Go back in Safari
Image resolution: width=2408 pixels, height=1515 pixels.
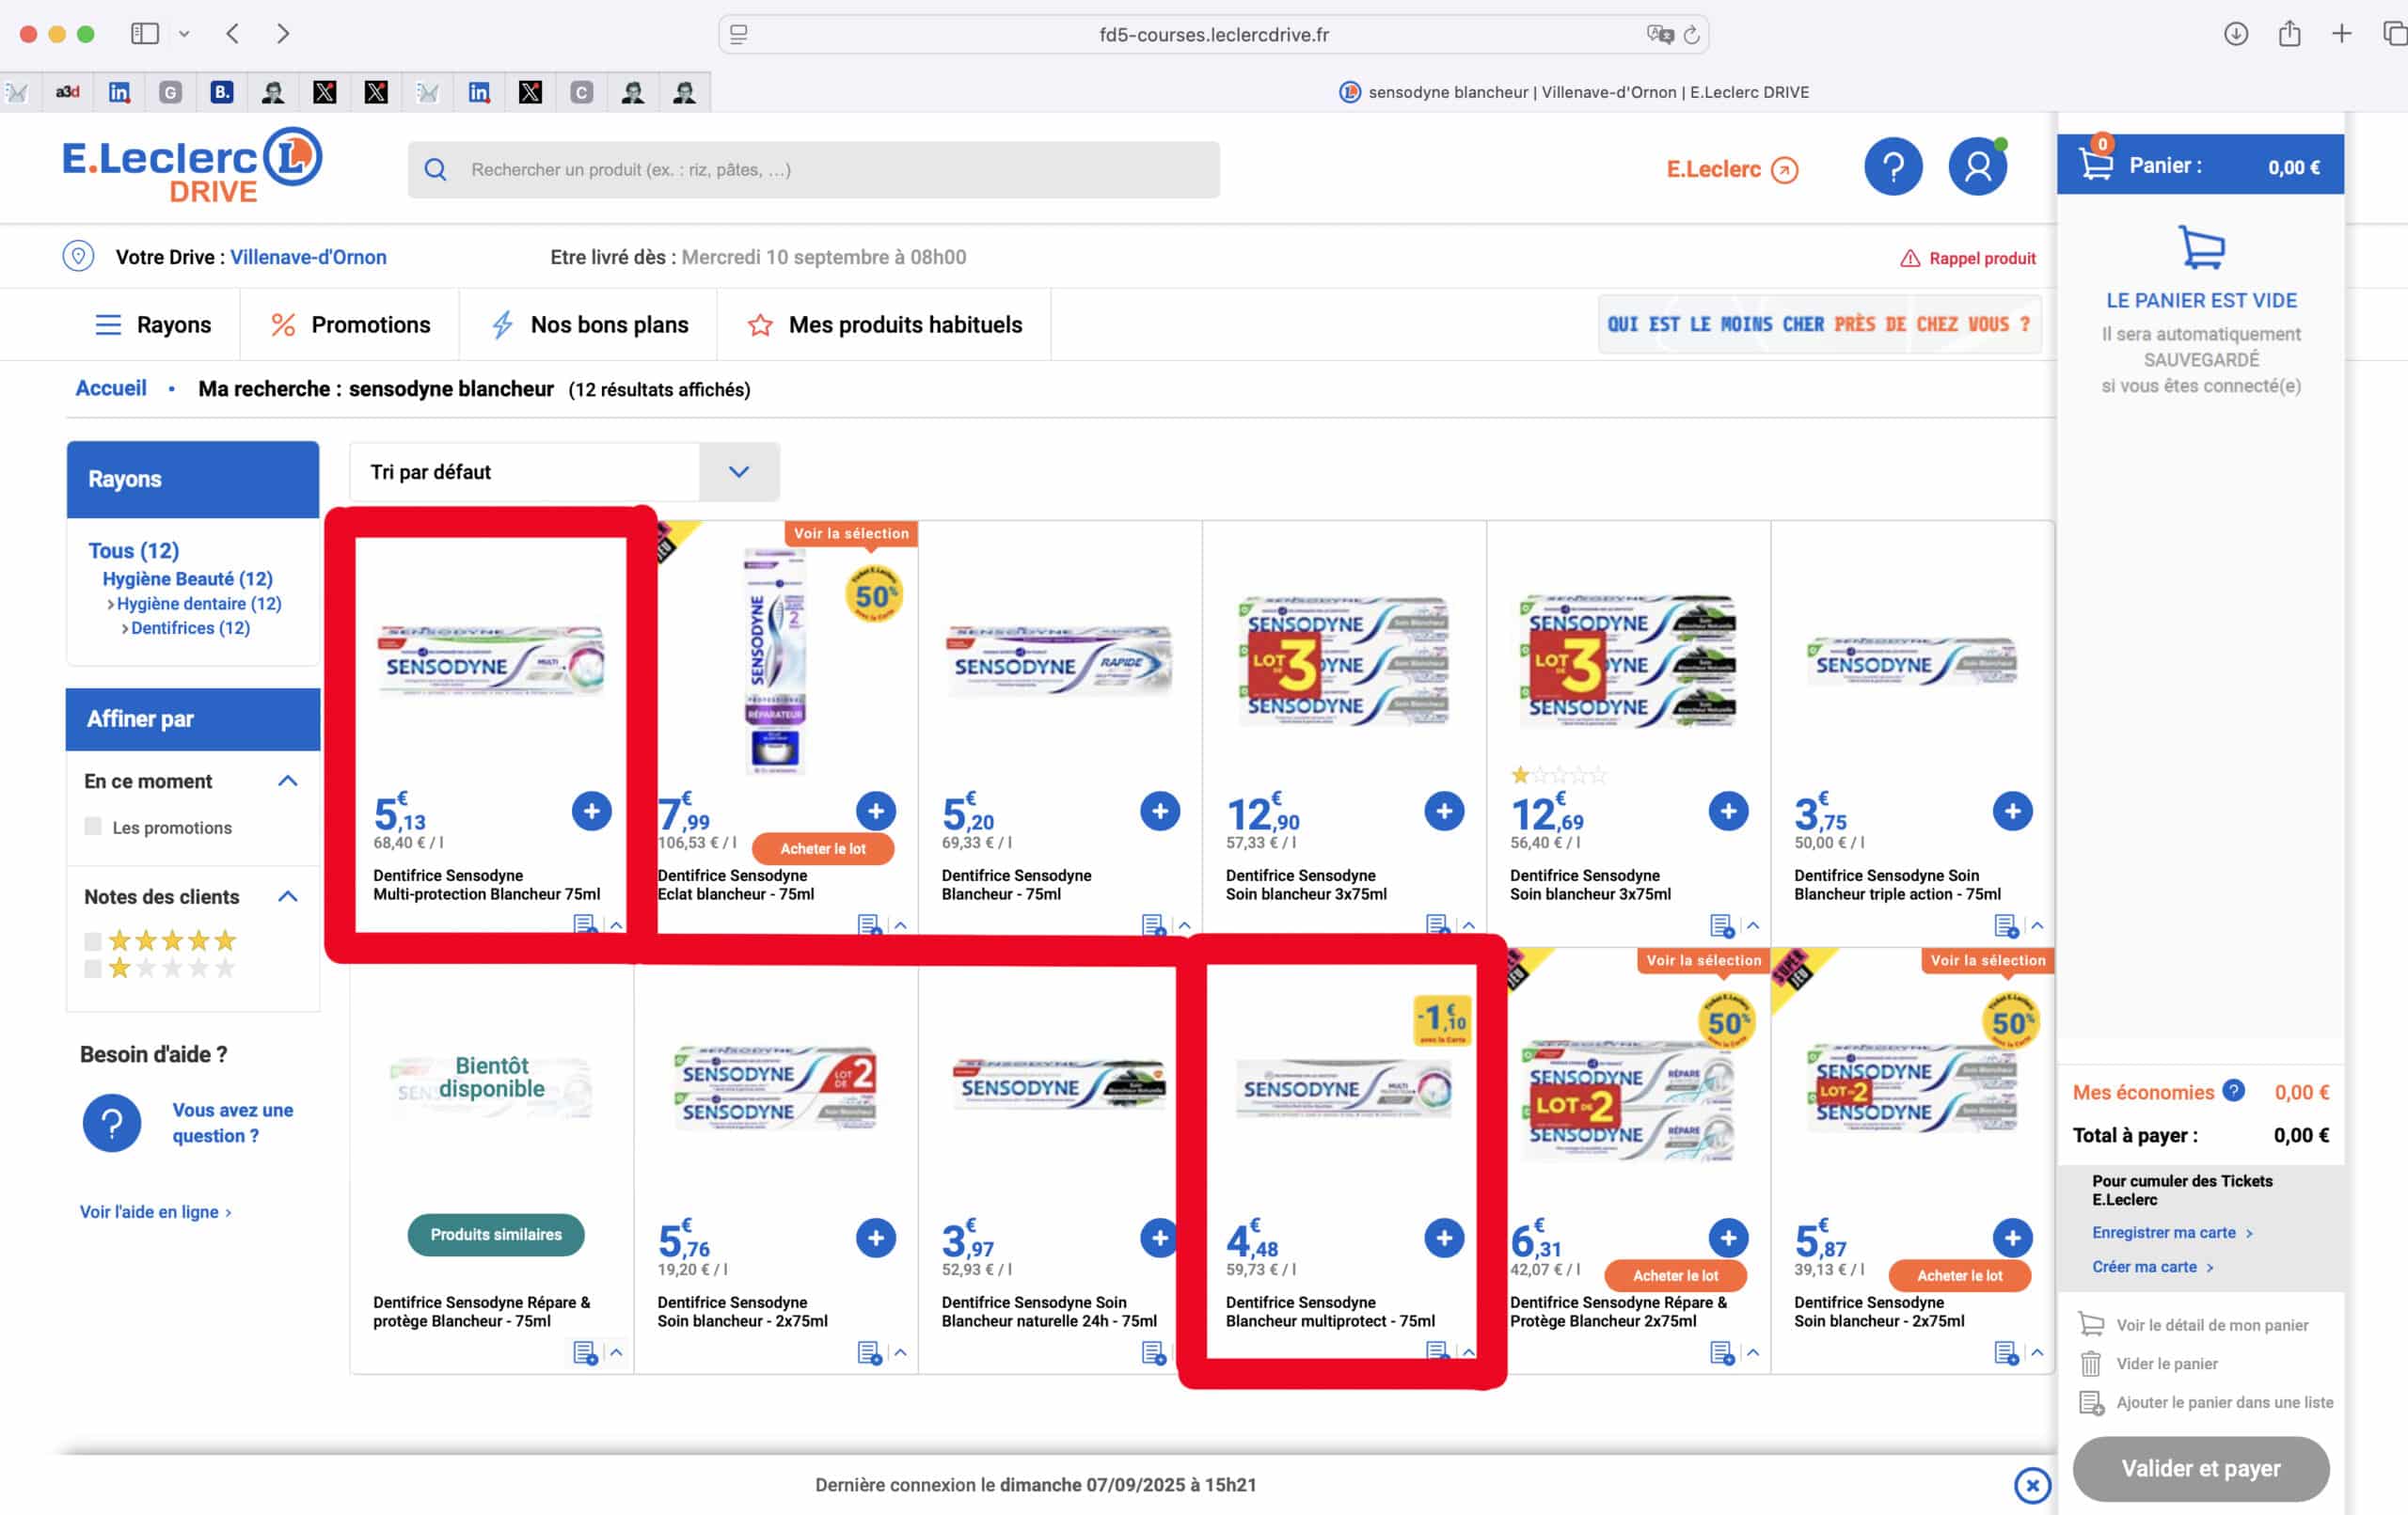pyautogui.click(x=232, y=33)
